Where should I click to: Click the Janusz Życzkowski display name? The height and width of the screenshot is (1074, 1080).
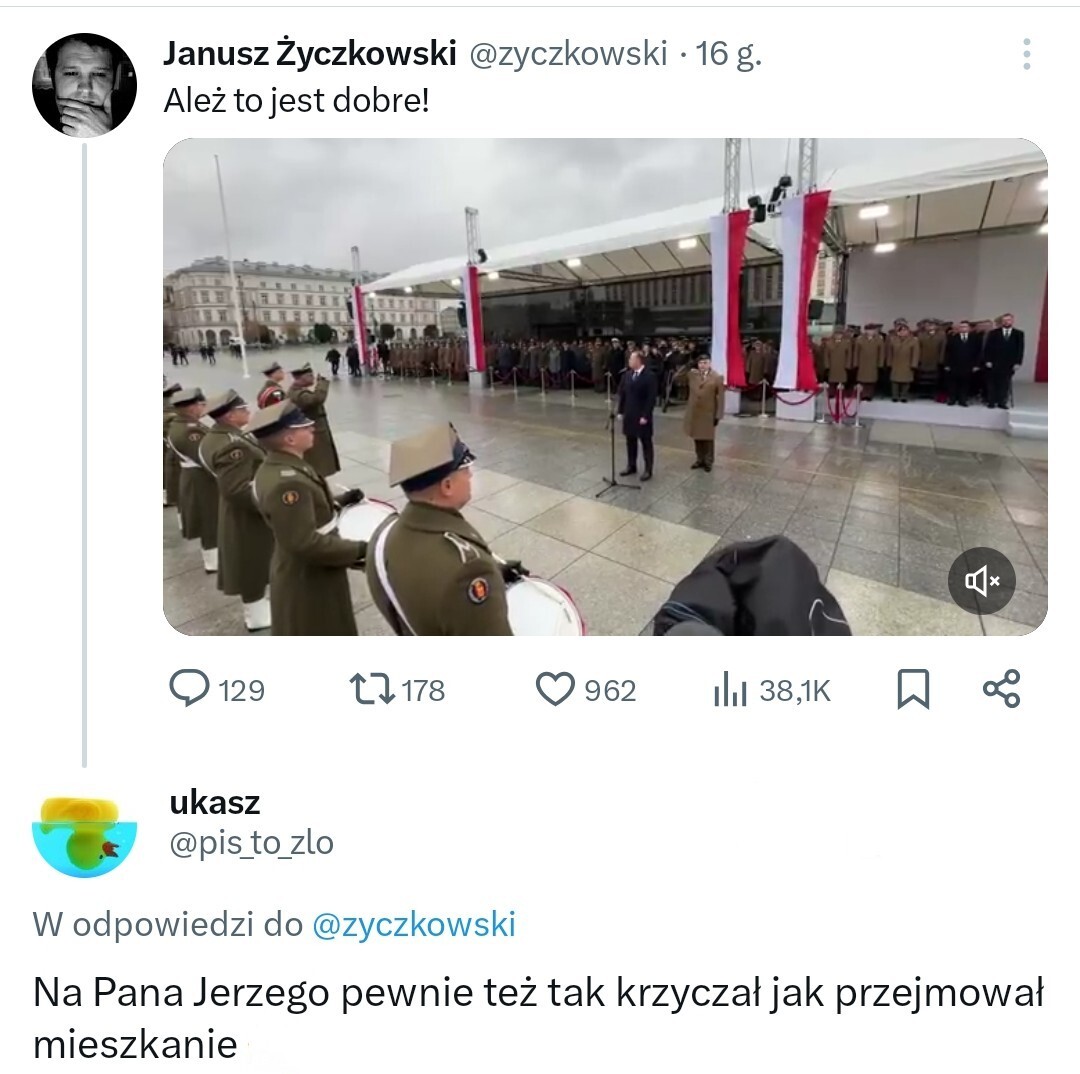[x=309, y=54]
